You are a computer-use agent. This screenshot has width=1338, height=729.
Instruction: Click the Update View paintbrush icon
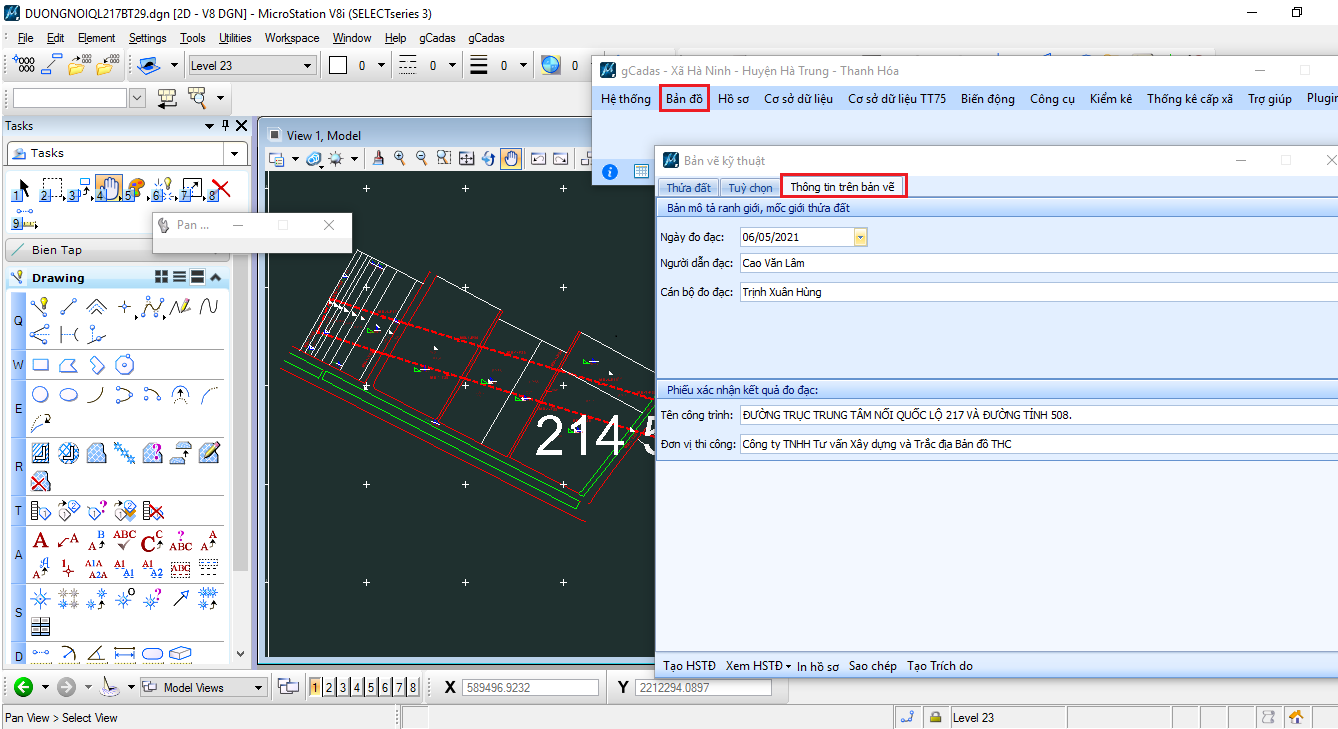click(378, 158)
